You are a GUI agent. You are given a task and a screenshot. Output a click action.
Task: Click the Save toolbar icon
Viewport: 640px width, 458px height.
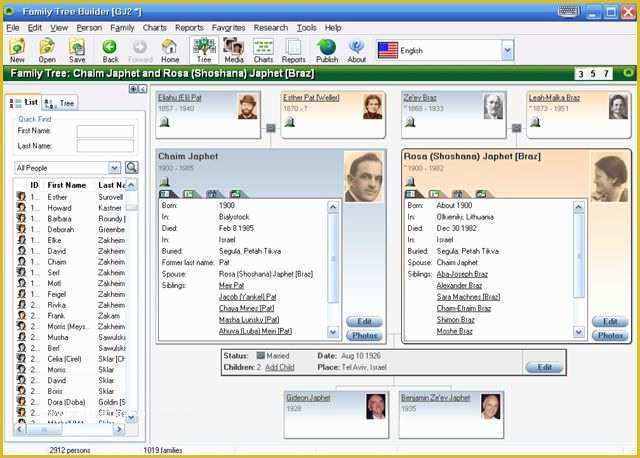click(x=77, y=50)
